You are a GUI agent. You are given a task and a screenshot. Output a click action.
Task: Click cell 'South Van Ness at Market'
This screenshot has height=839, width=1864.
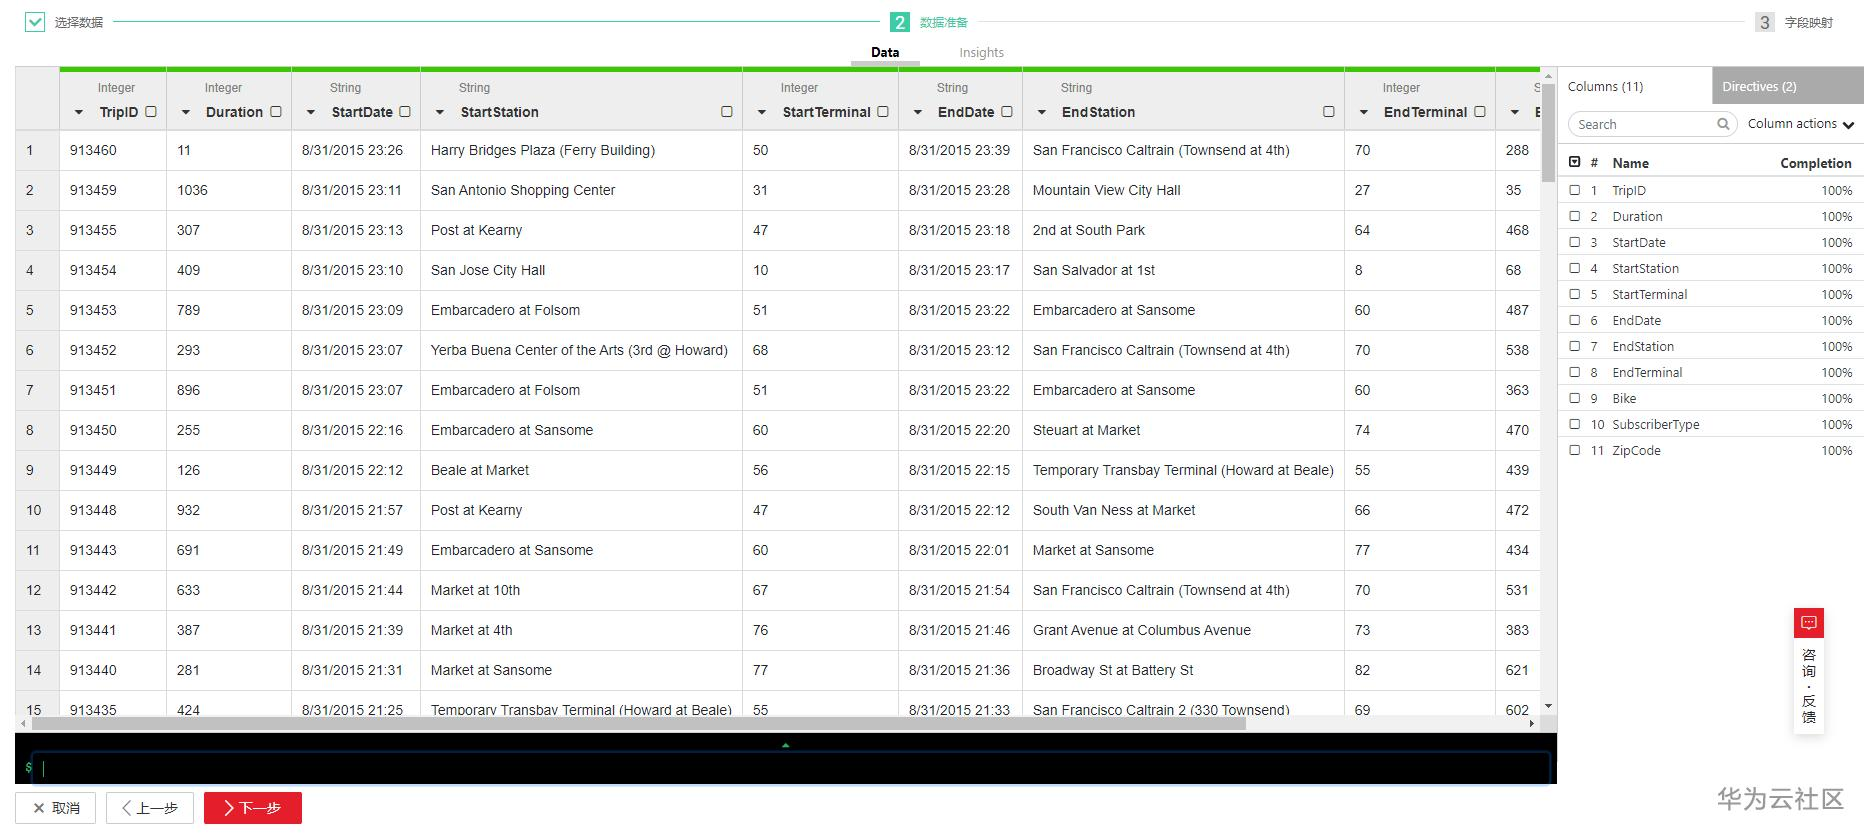tap(1114, 510)
